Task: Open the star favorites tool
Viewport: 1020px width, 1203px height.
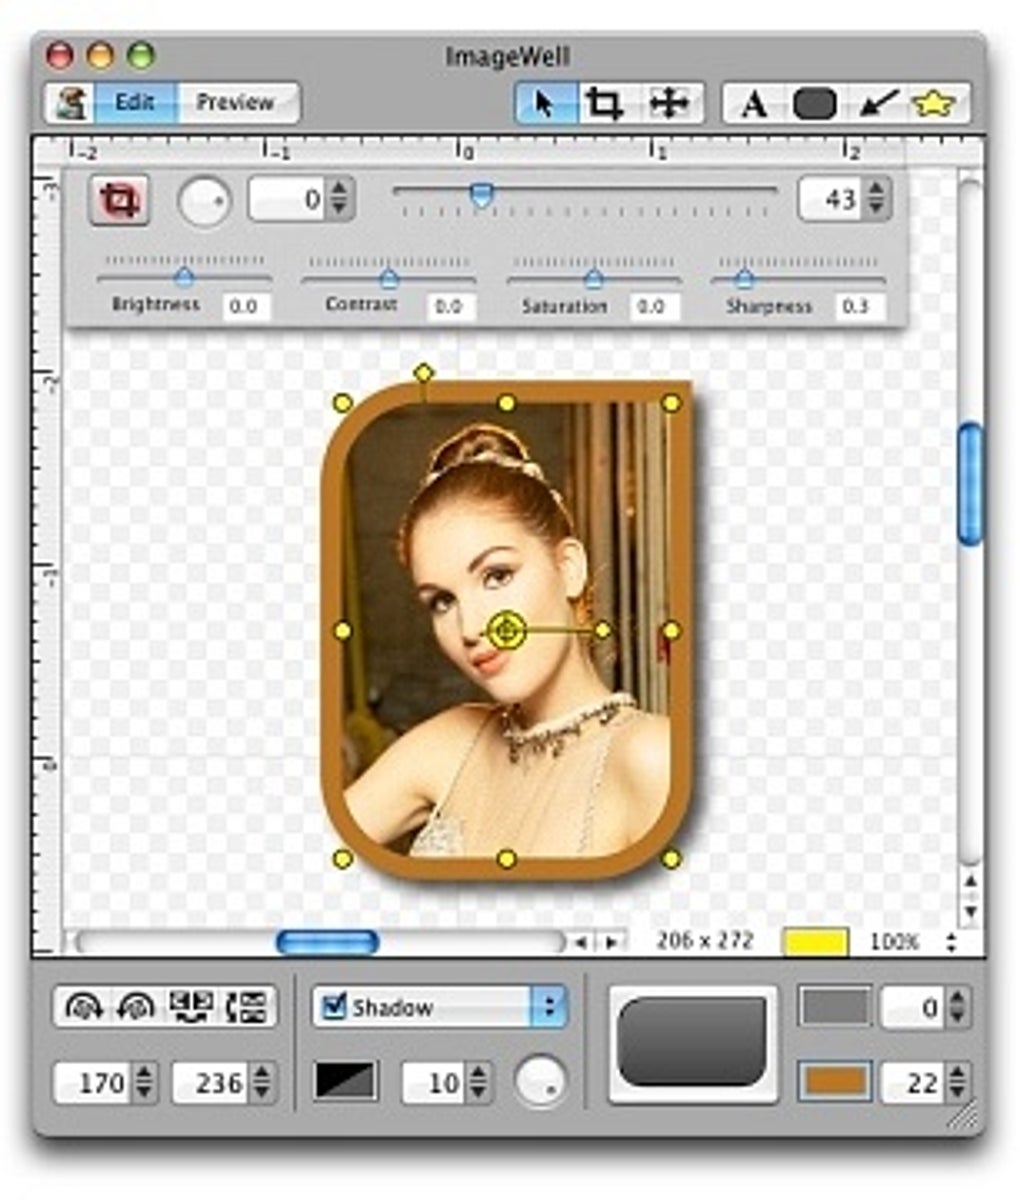Action: tap(935, 104)
